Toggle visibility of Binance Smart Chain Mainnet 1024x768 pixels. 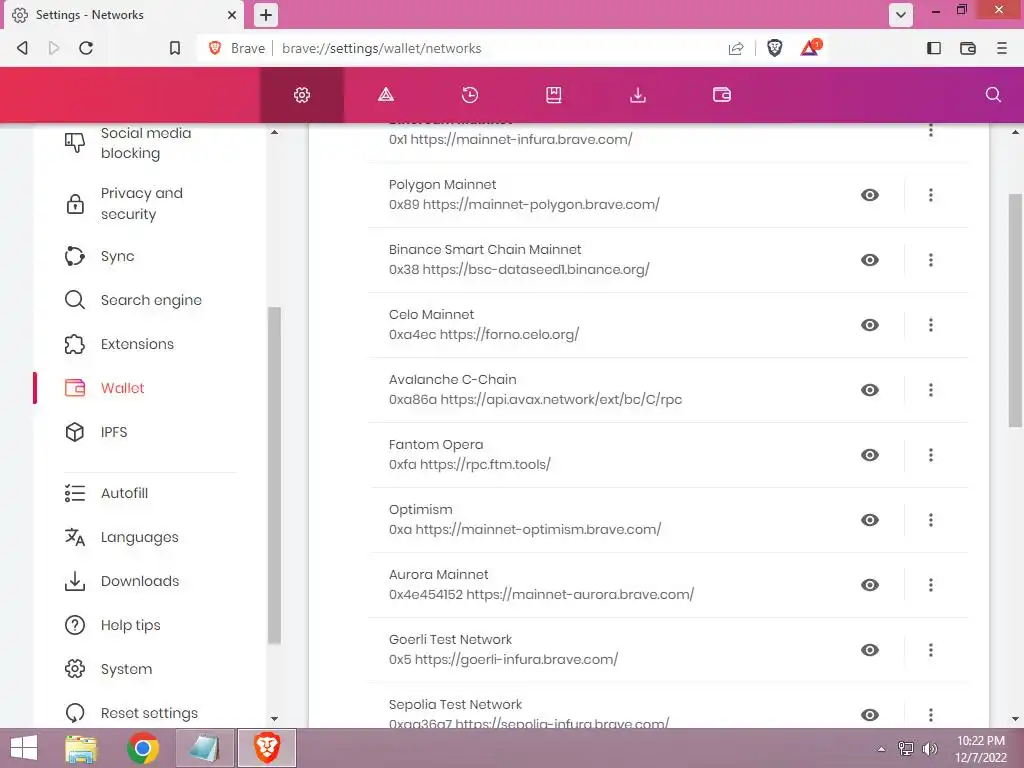(870, 260)
